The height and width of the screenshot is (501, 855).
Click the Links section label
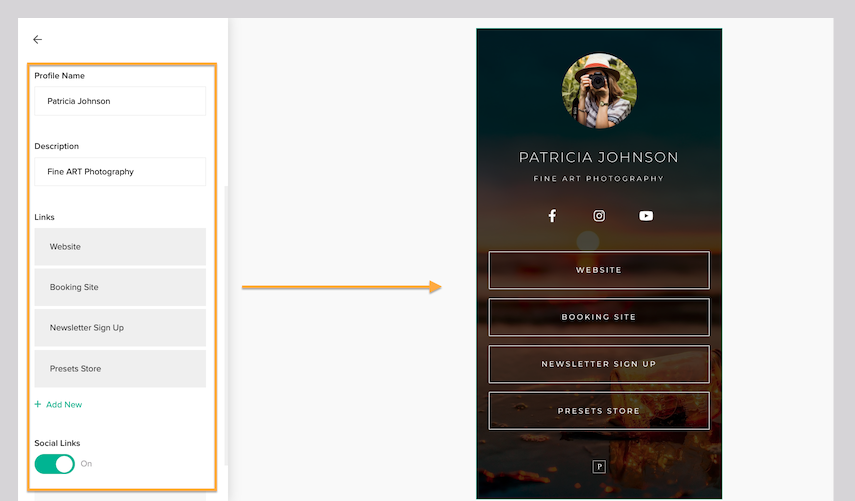coord(44,217)
